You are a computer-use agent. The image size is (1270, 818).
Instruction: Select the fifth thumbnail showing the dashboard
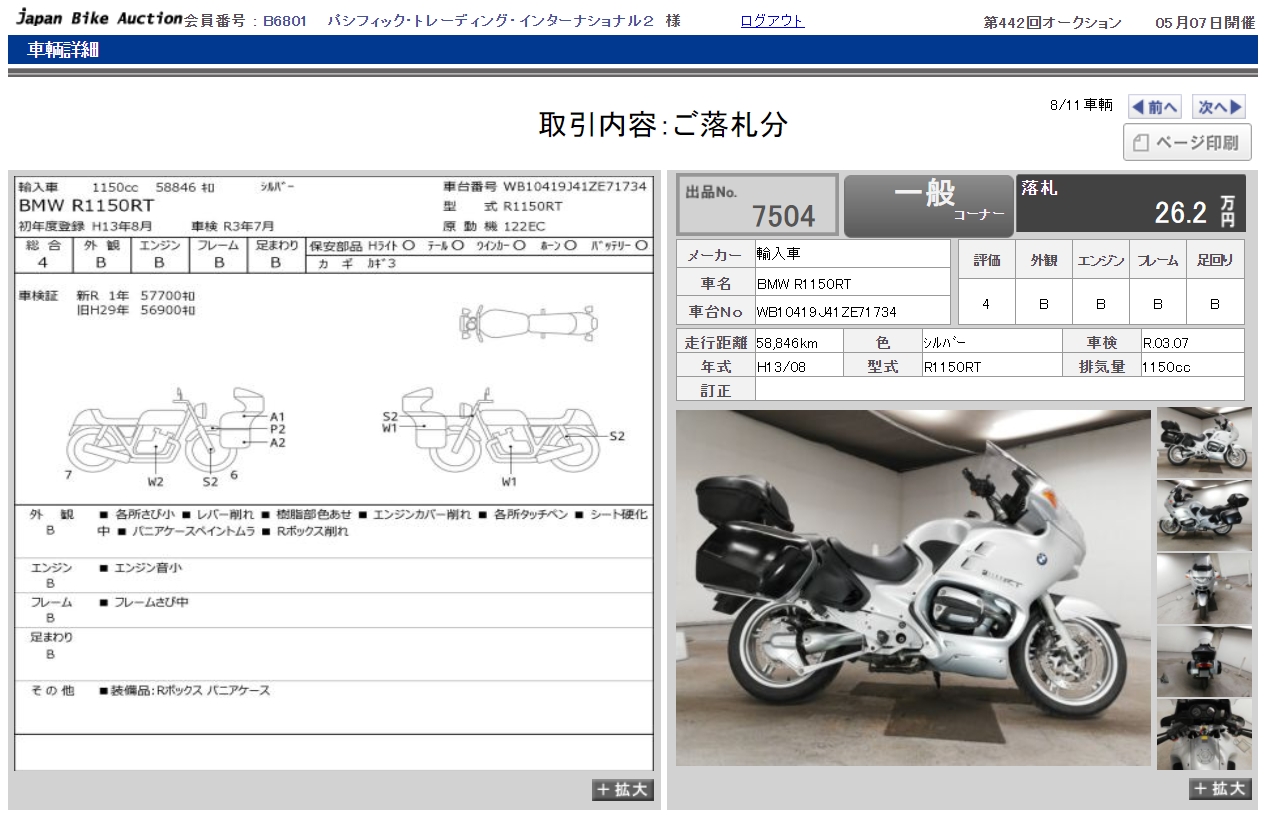tap(1204, 735)
